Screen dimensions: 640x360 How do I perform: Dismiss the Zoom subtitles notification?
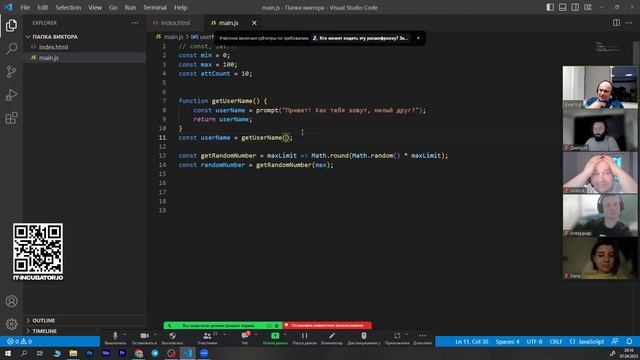(418, 38)
